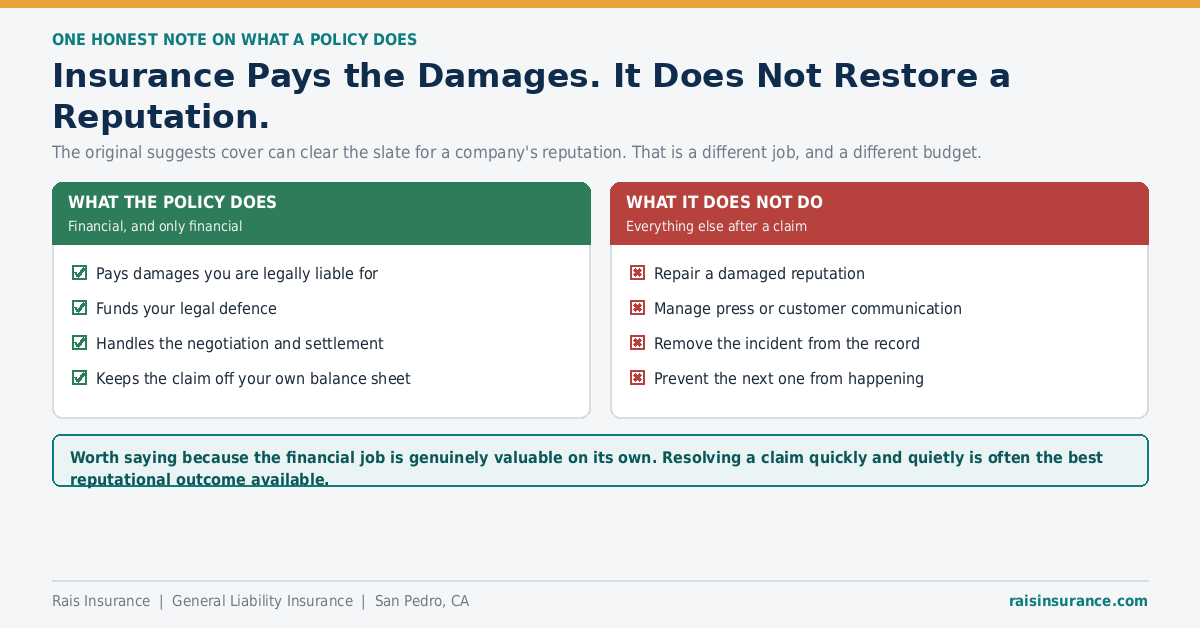Click cross mark beside 'Prevent the next one from happening'
Screen dimensions: 1200x628
(x=637, y=378)
